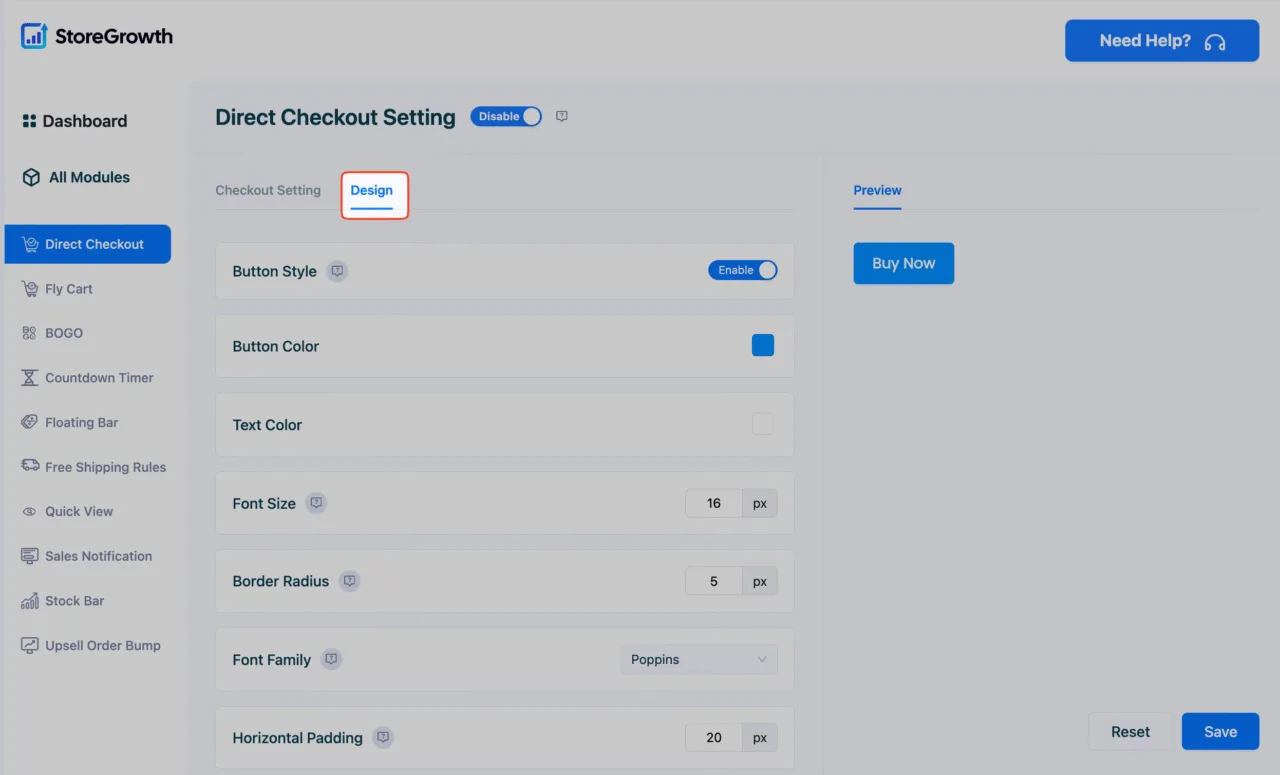
Task: Select the Design tab
Action: [372, 190]
